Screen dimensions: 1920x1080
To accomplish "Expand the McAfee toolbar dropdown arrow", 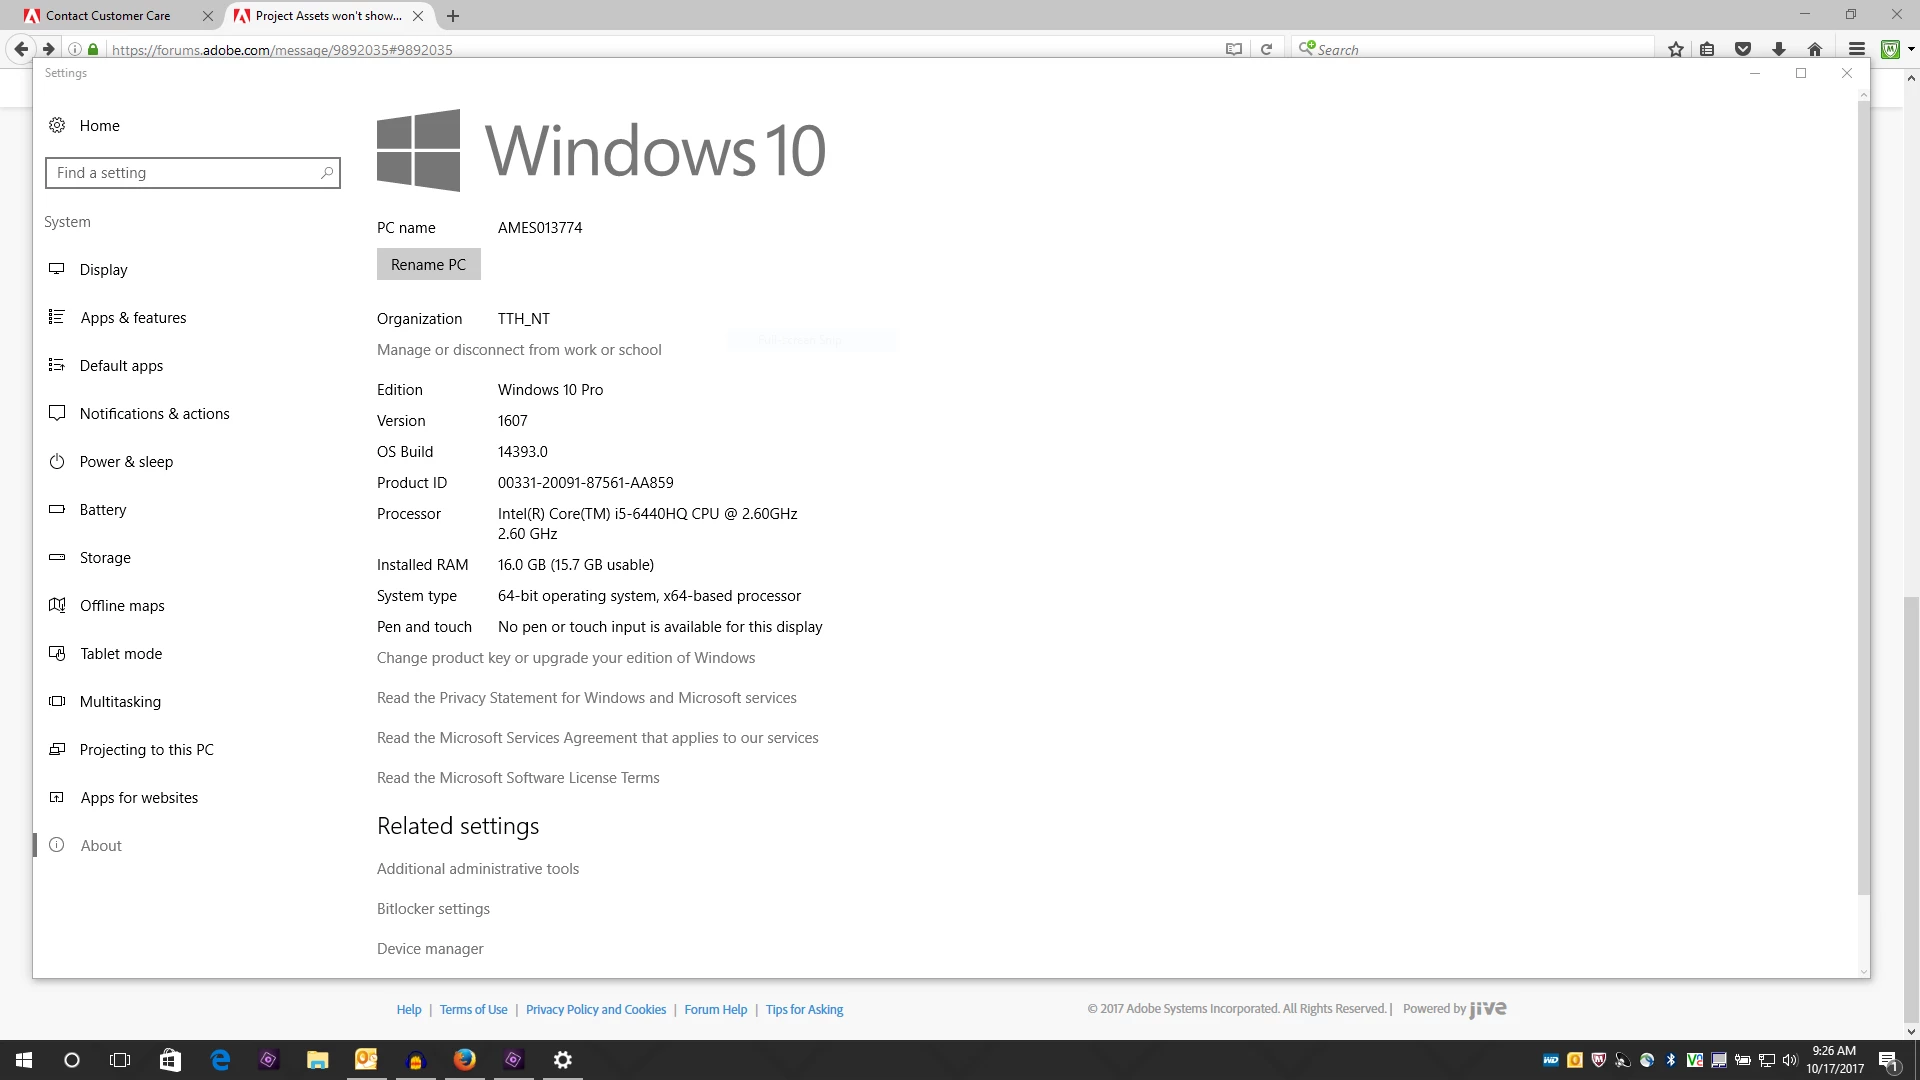I will 1911,49.
